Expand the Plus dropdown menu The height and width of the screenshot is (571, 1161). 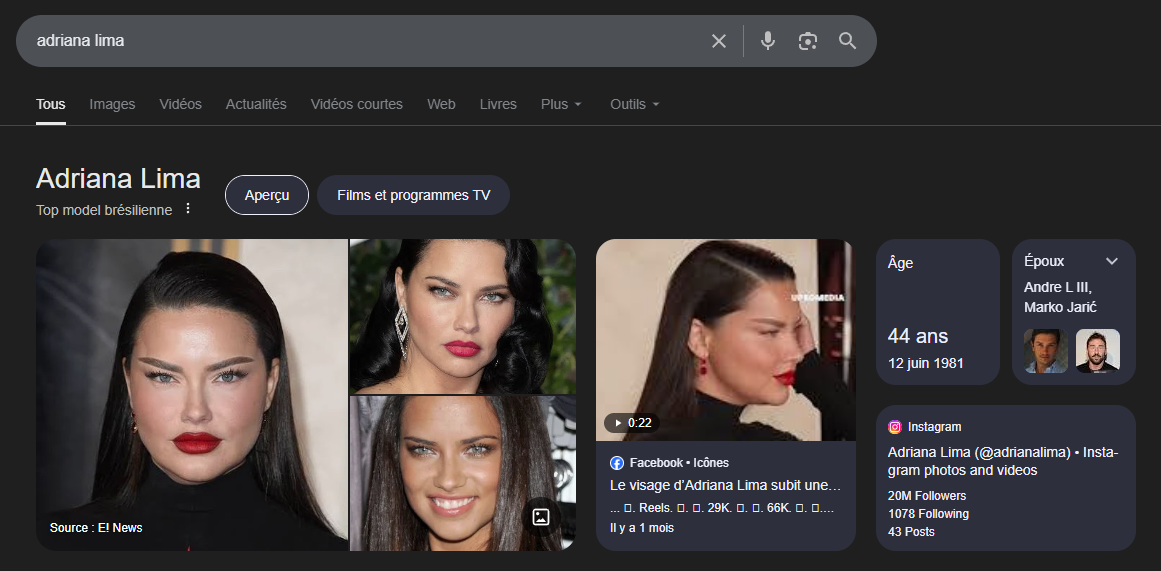[561, 104]
